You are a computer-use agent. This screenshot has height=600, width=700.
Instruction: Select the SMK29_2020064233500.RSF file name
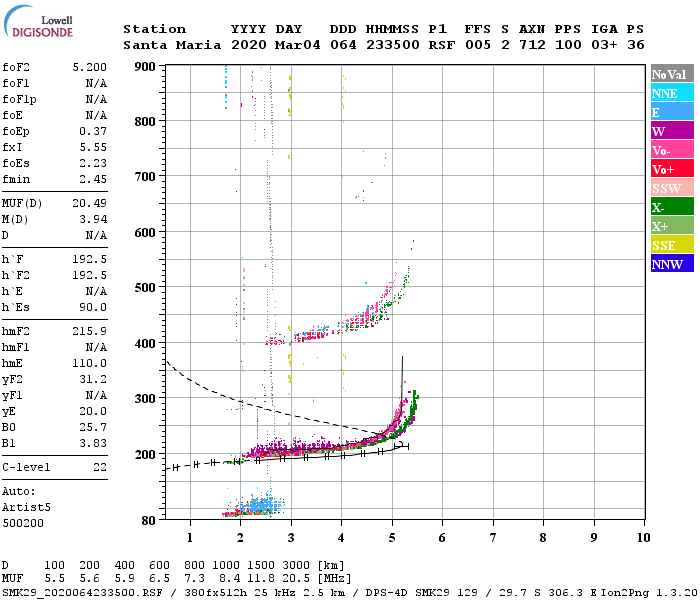(x=82, y=593)
